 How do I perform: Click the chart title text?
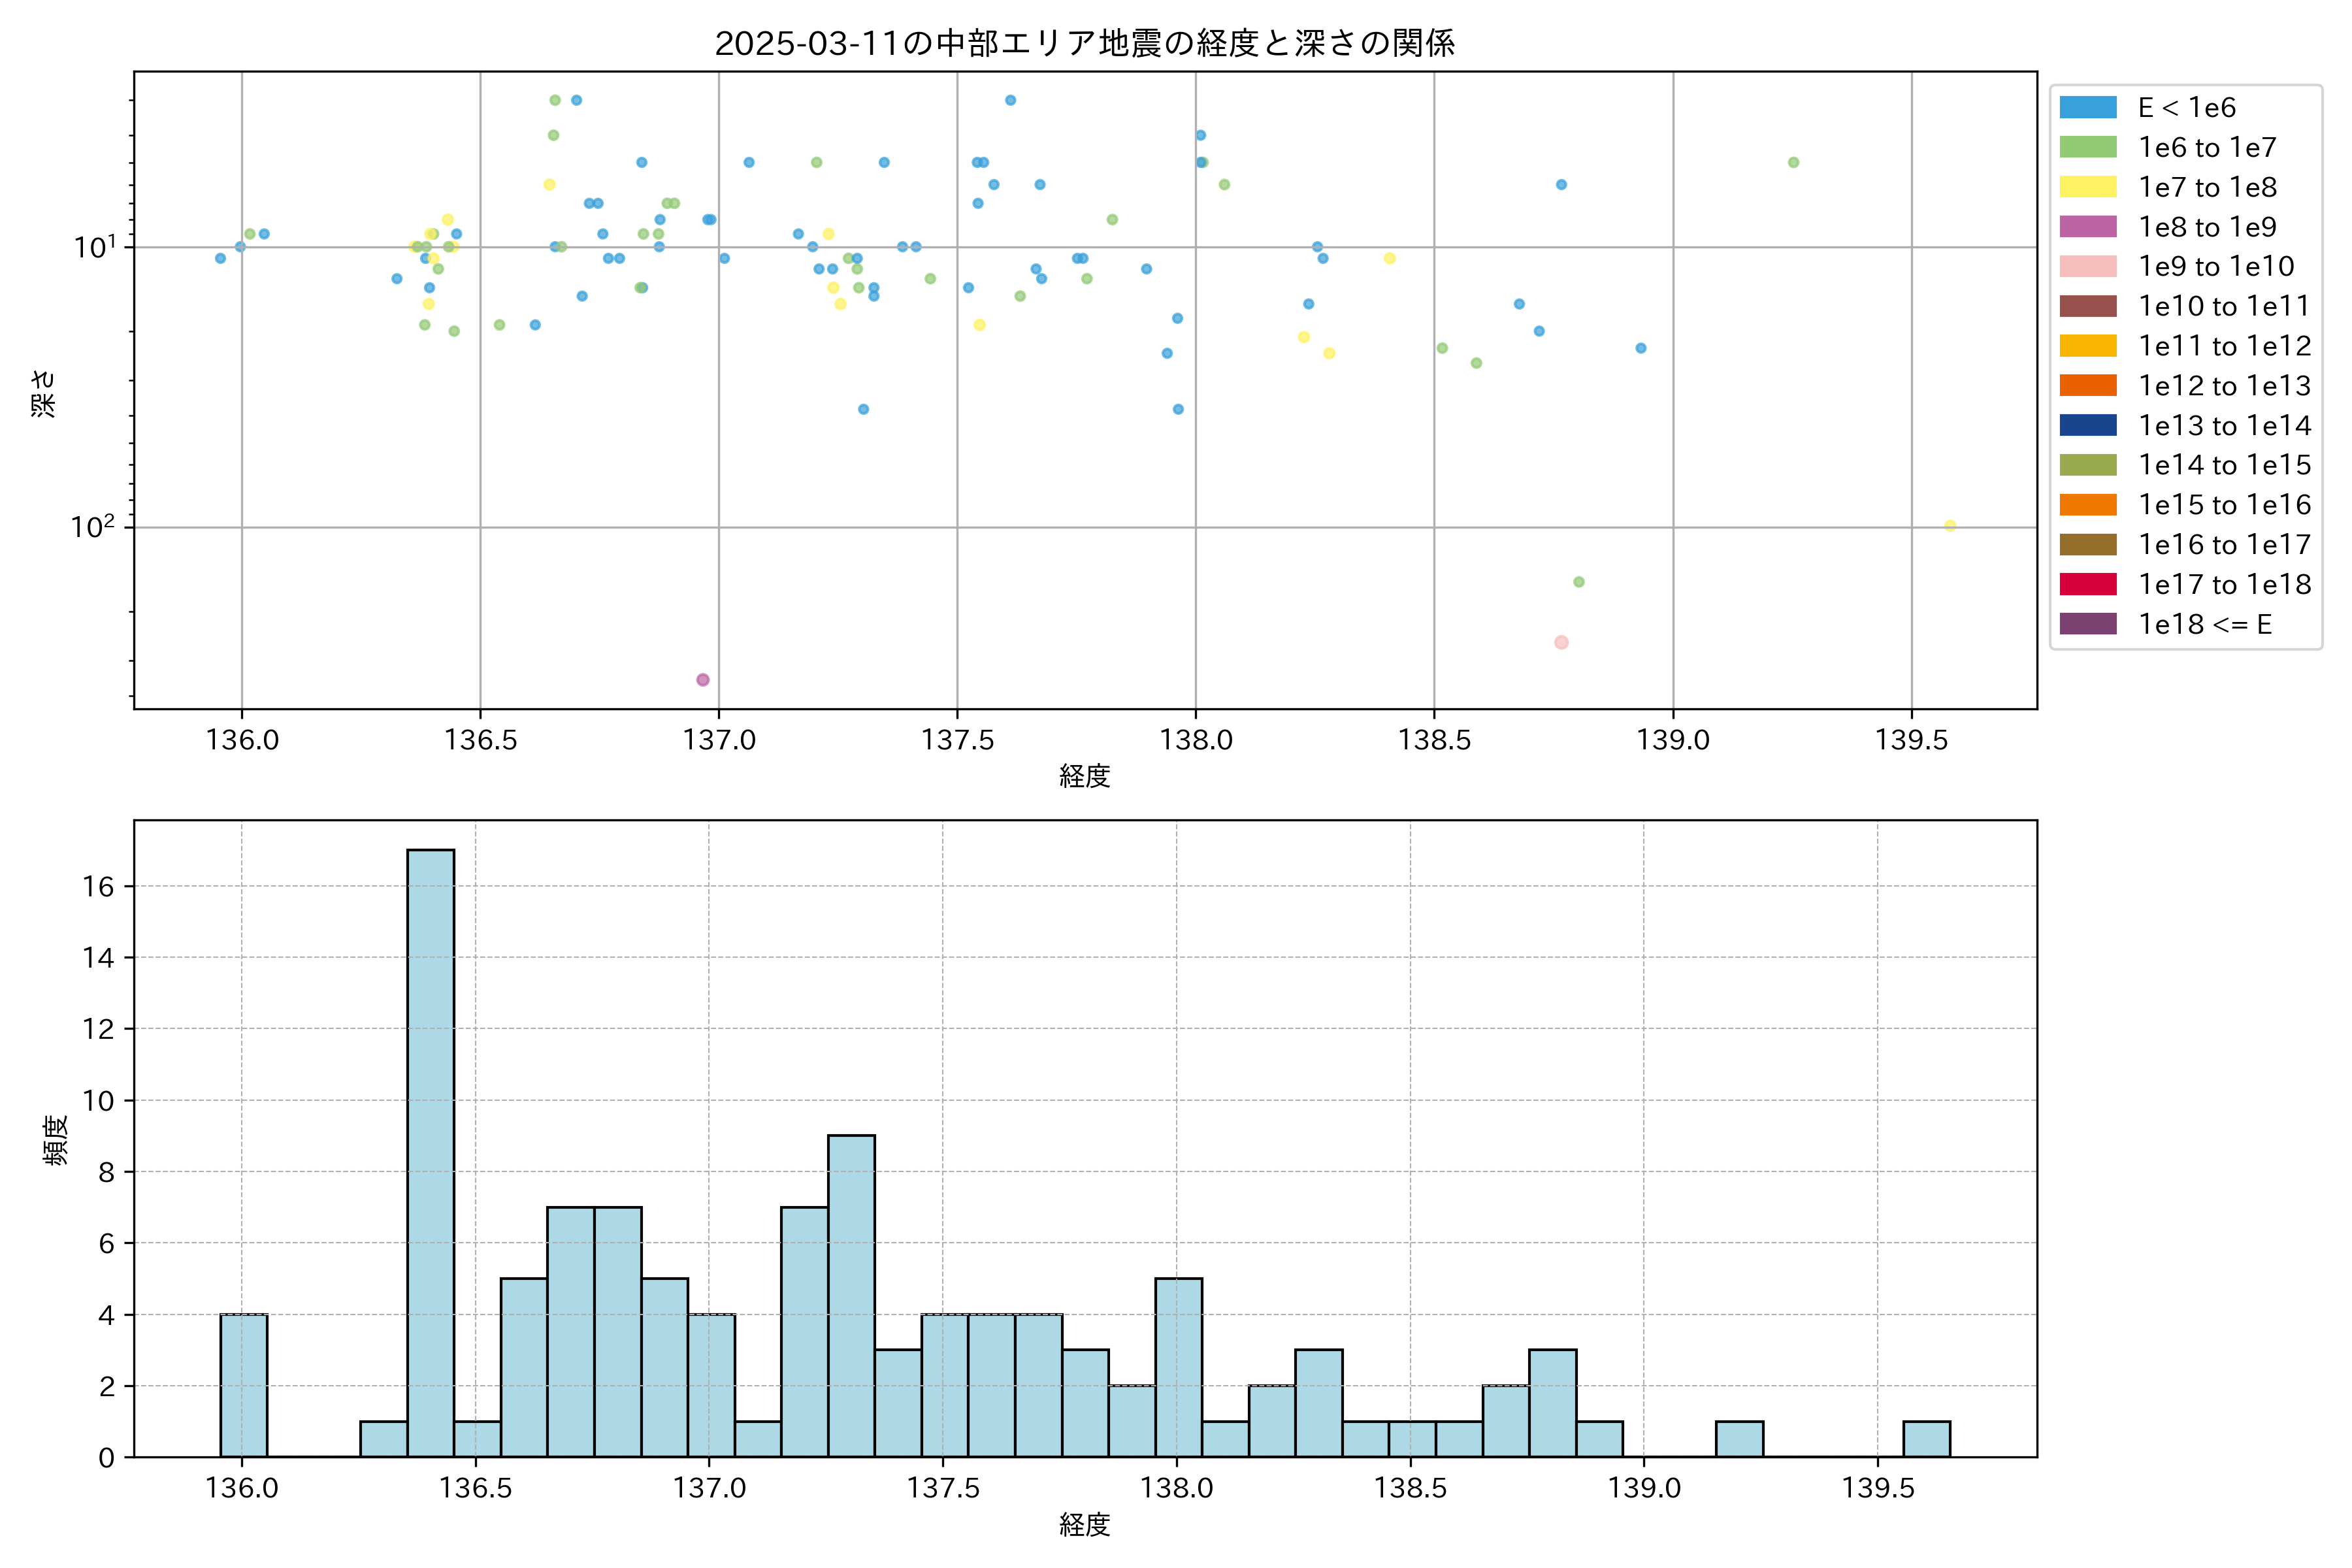coord(1084,43)
